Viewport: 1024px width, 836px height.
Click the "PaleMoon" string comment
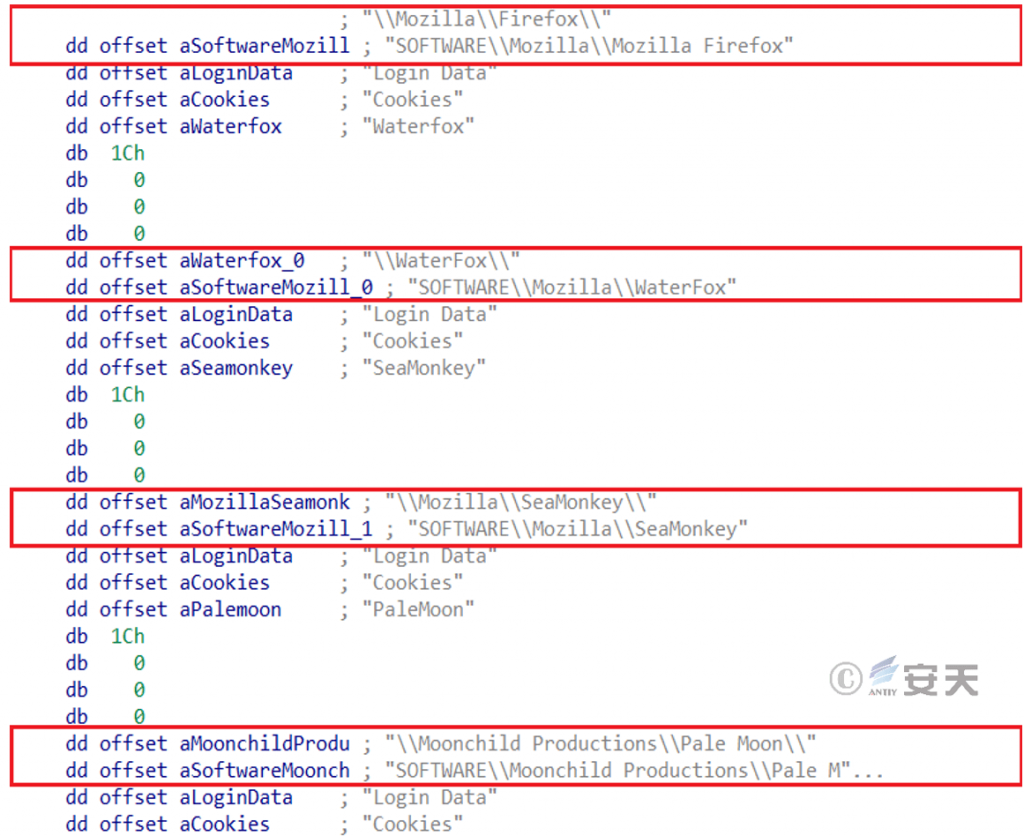419,609
